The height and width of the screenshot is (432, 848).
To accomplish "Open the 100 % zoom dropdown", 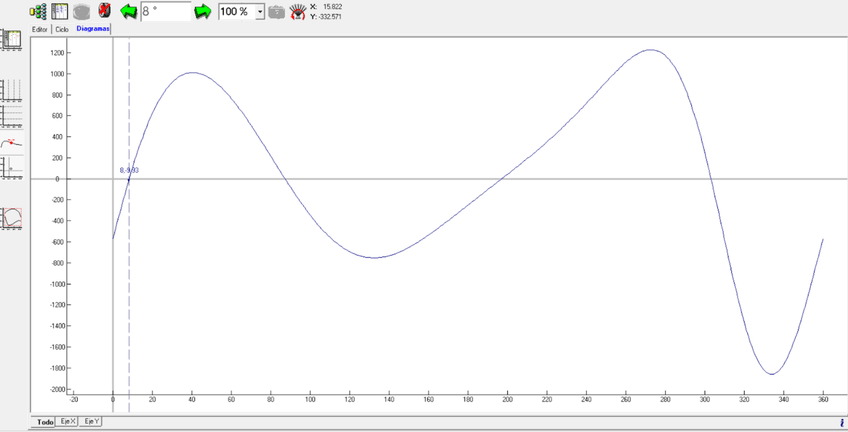I will click(x=260, y=12).
